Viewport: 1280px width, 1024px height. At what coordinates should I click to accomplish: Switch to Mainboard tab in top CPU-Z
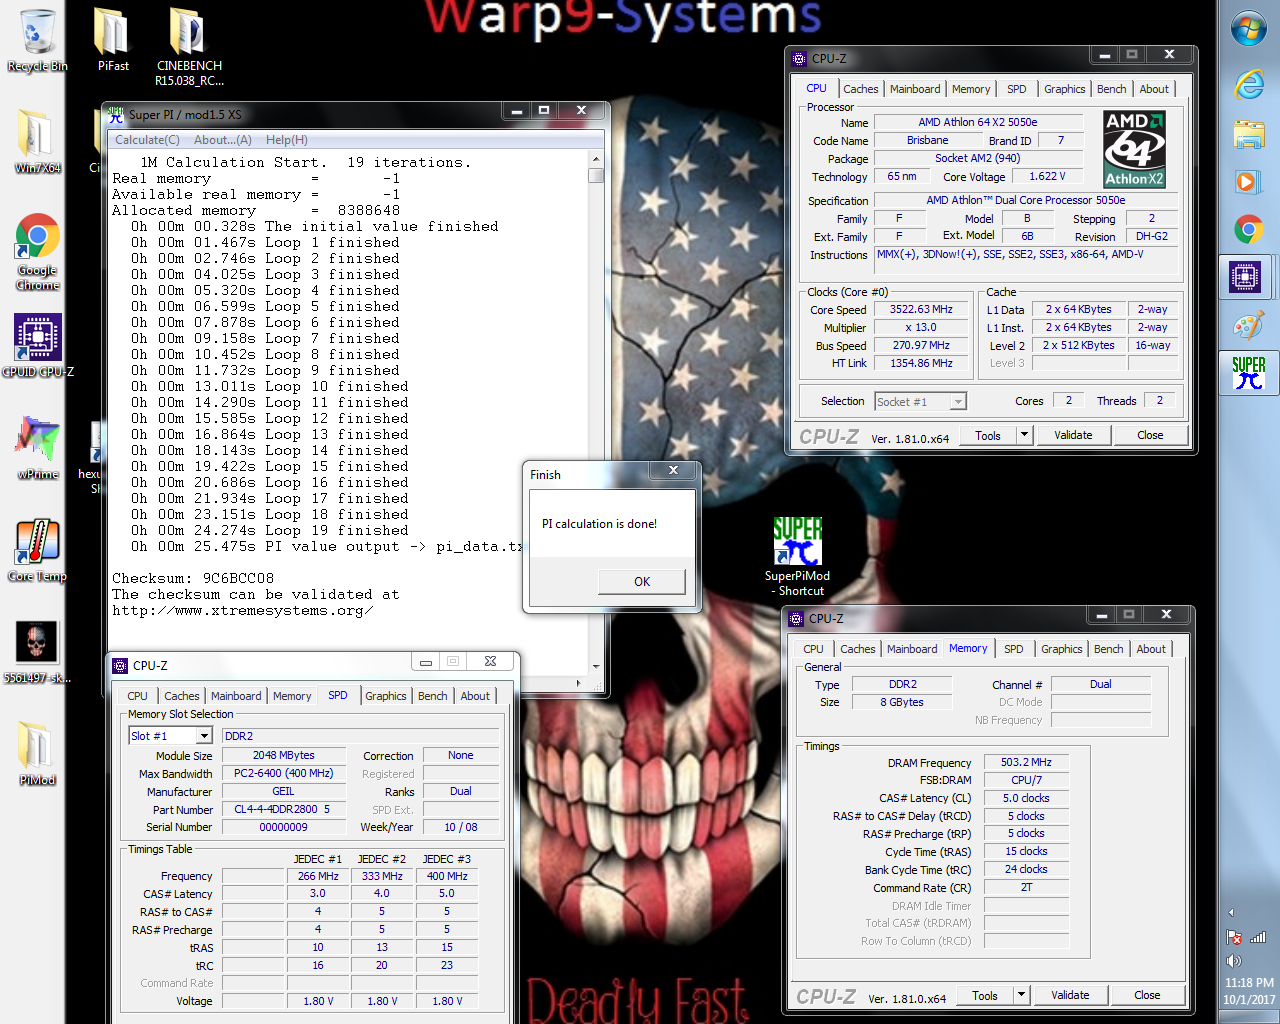pyautogui.click(x=915, y=89)
